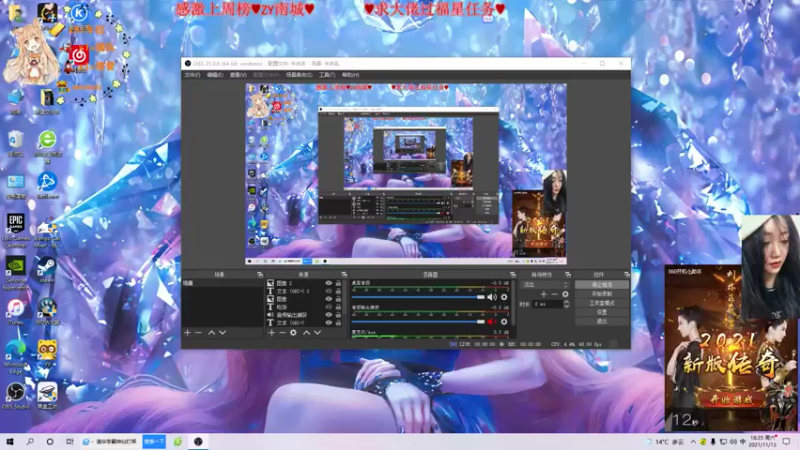
Task: Unmute the red muted speaker icon
Action: click(x=492, y=322)
